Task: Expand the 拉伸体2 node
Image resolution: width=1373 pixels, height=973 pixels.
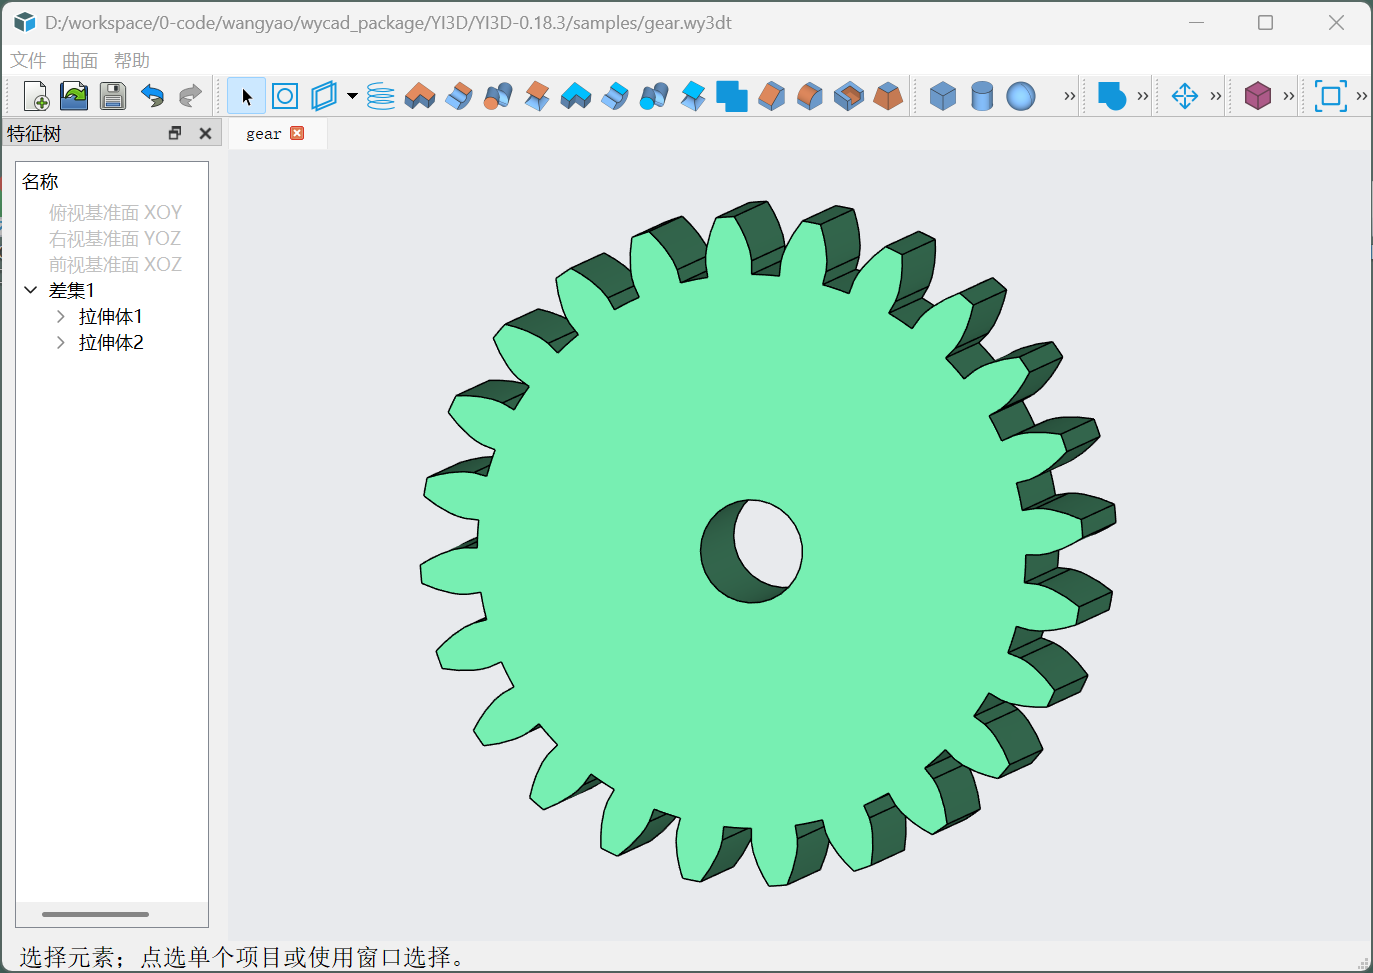Action: click(61, 342)
